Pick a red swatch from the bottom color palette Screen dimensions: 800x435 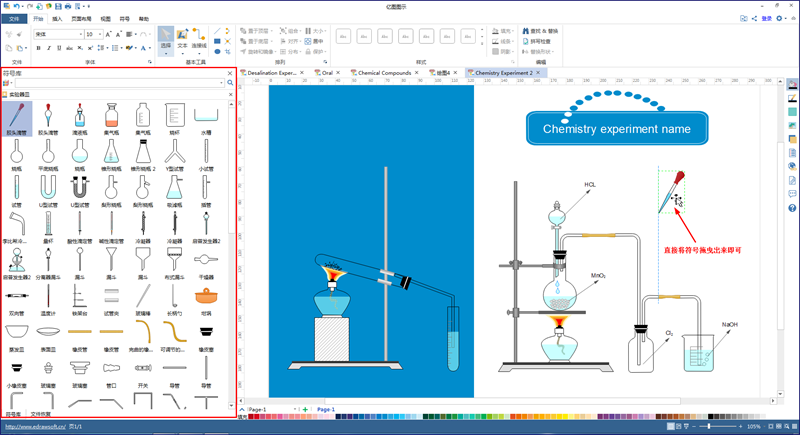(257, 417)
